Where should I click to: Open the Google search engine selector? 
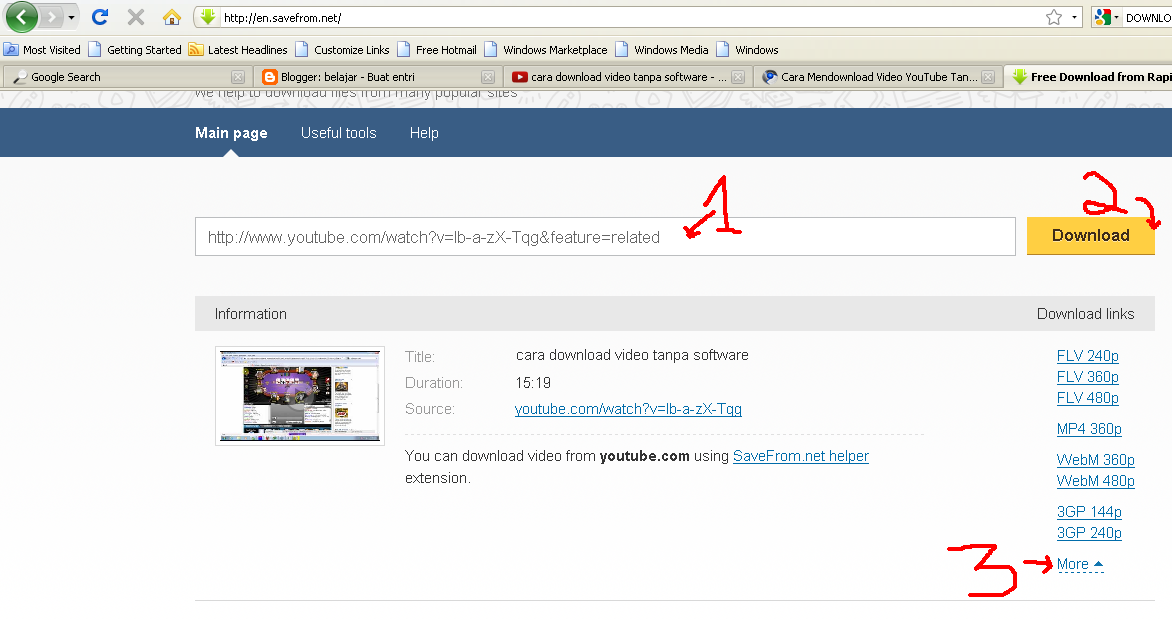tap(1105, 17)
